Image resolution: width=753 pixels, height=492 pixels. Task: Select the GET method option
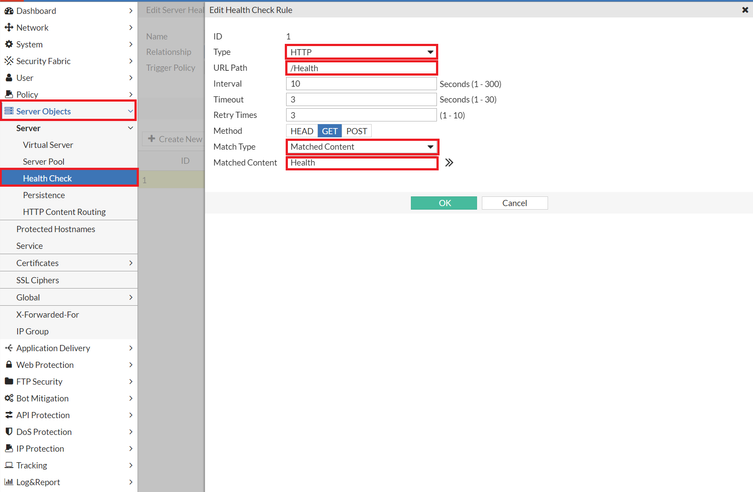pyautogui.click(x=329, y=131)
